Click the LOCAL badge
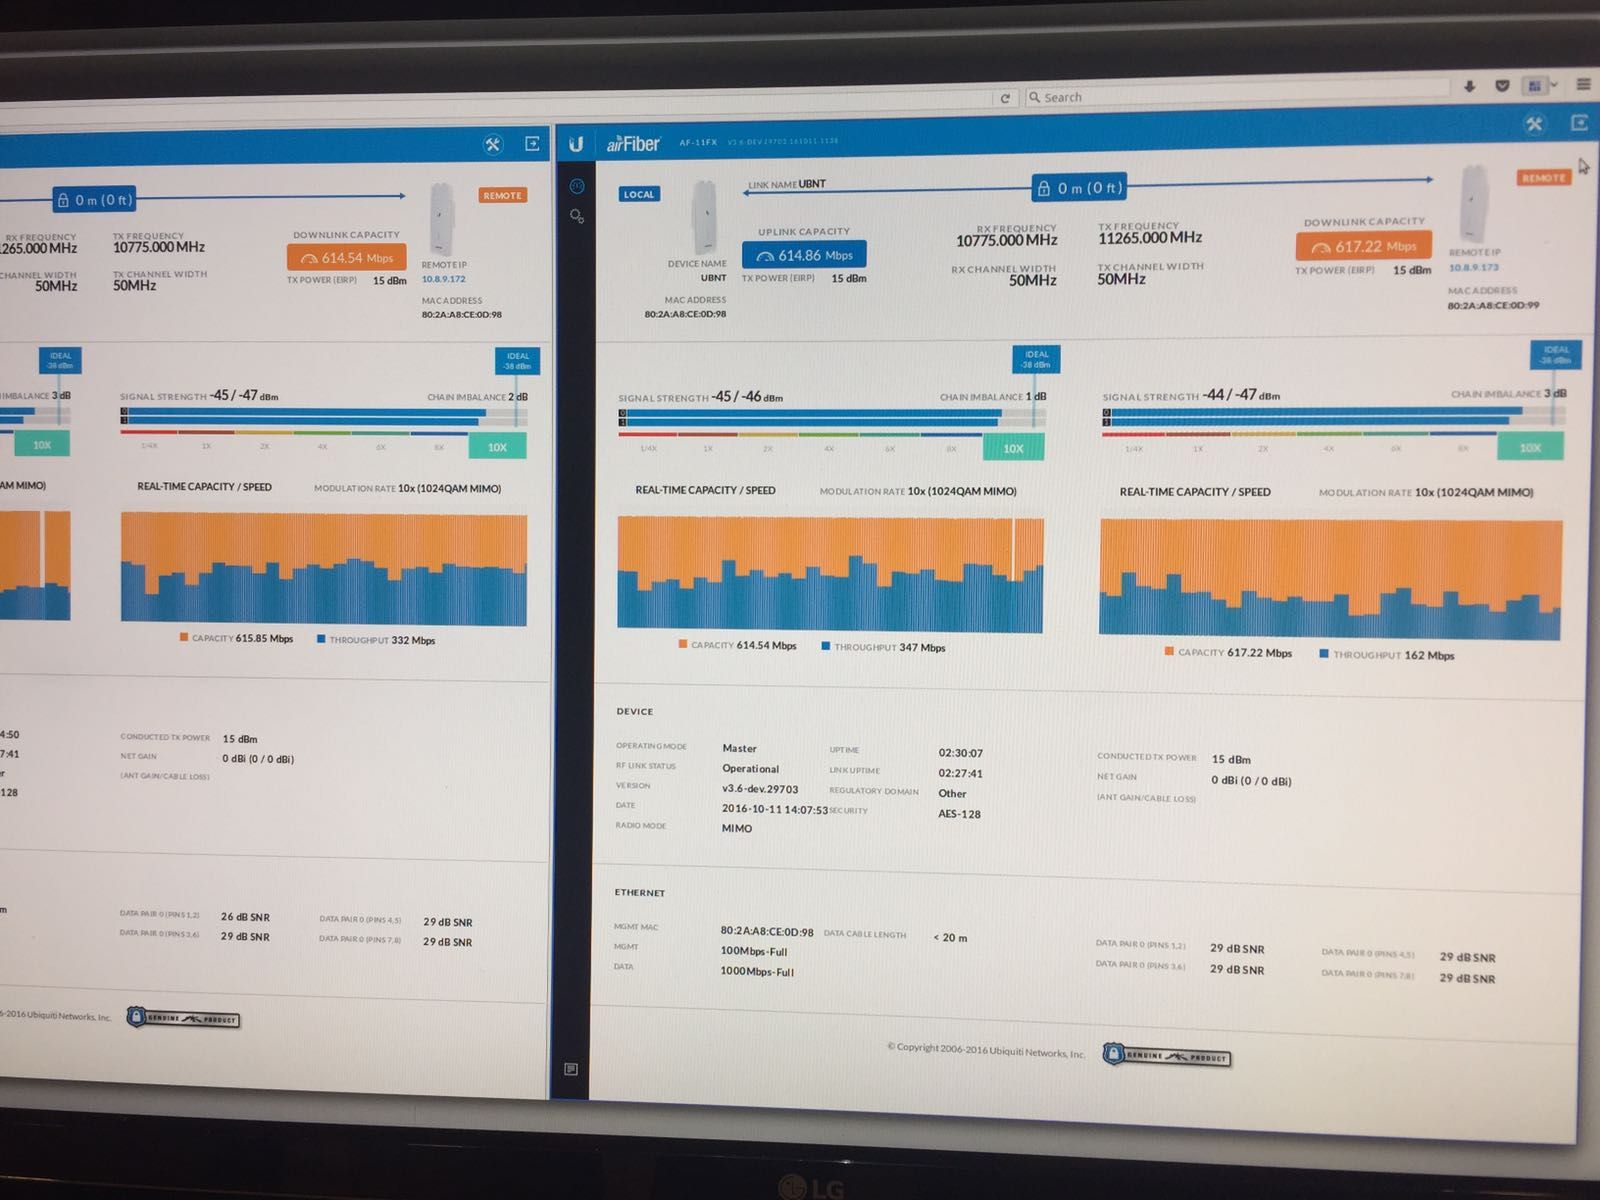Image resolution: width=1600 pixels, height=1200 pixels. (639, 194)
